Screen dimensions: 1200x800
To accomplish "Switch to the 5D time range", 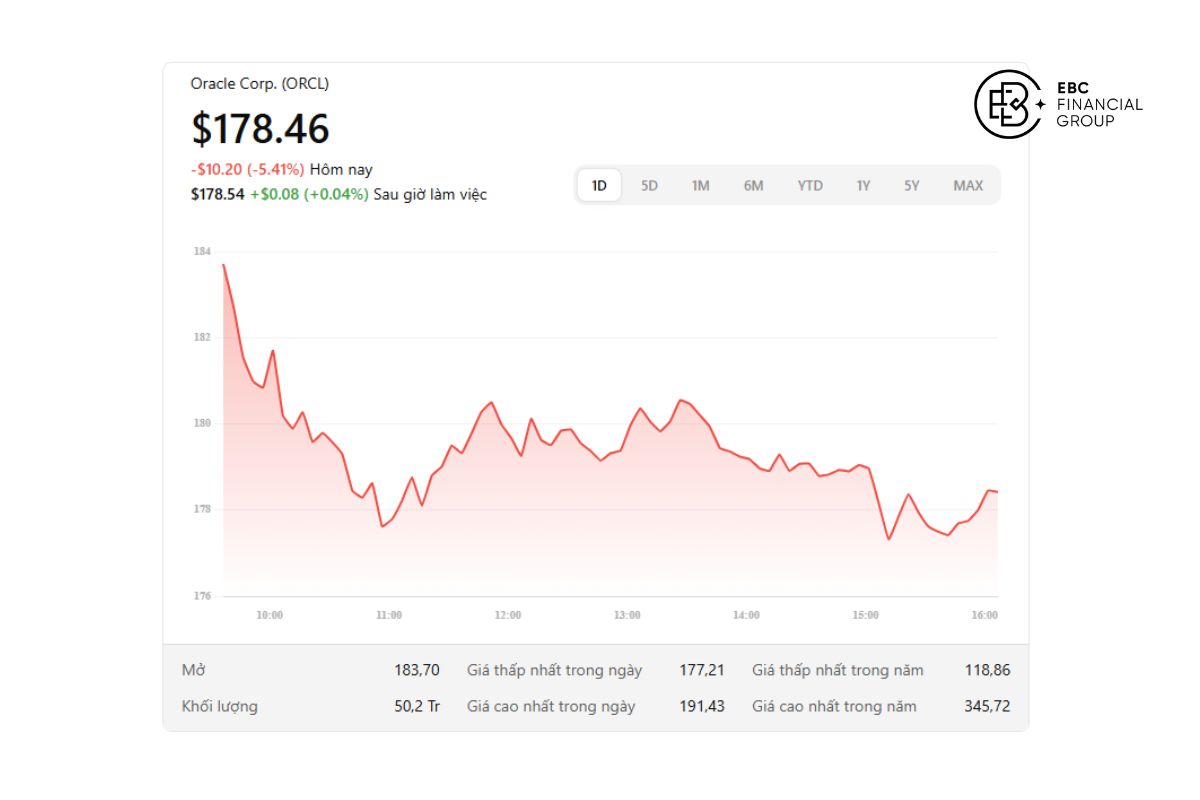I will [649, 185].
